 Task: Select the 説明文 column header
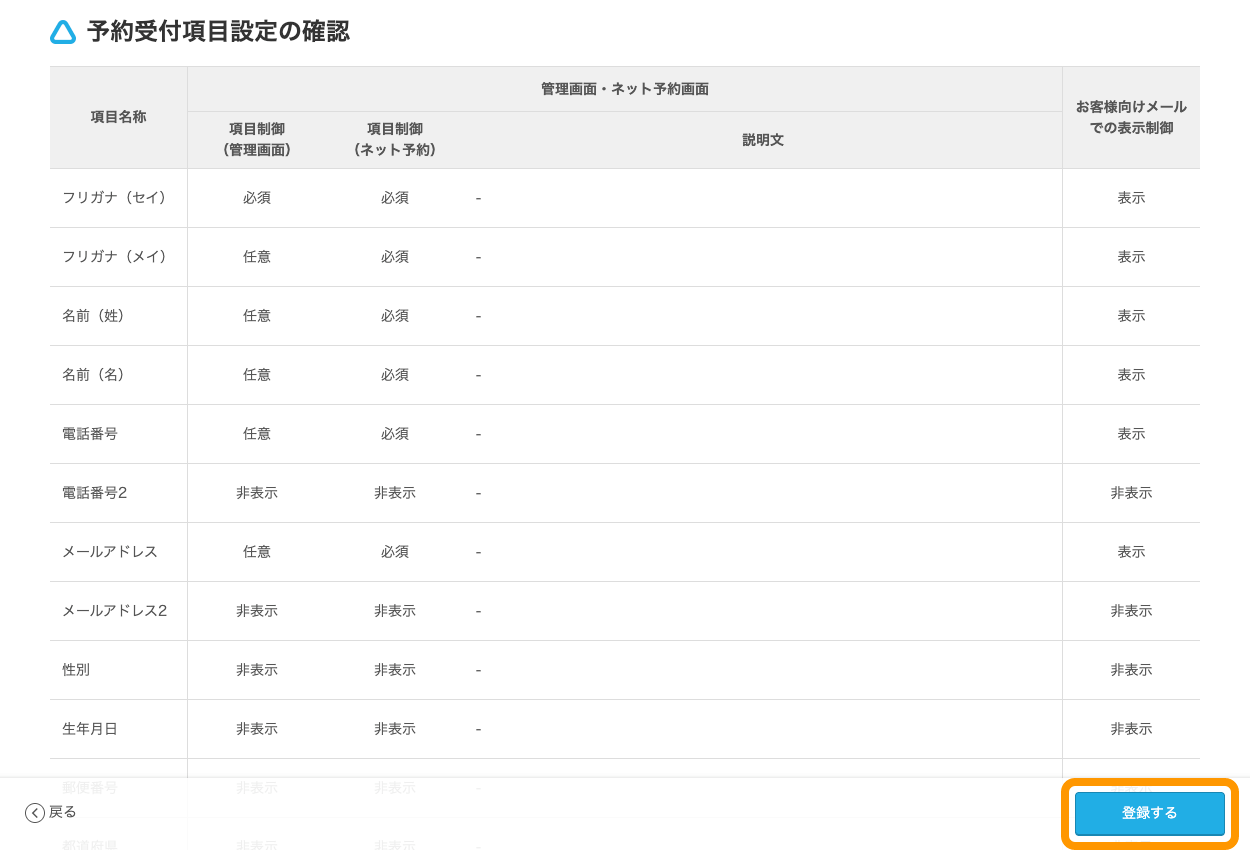pos(762,139)
